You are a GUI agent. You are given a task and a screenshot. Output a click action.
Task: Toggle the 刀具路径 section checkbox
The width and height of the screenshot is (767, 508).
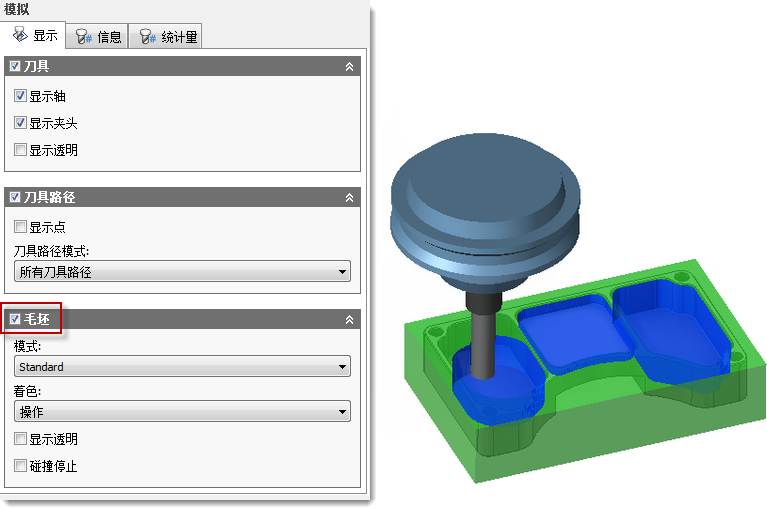[15, 197]
